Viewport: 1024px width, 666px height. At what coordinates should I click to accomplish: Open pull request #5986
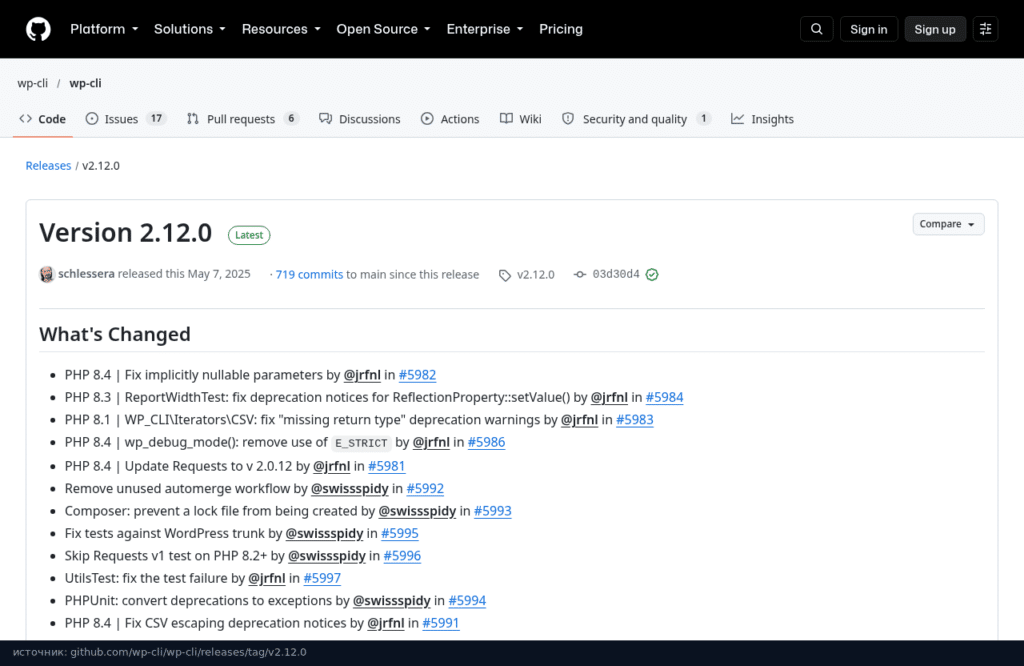coord(487,443)
